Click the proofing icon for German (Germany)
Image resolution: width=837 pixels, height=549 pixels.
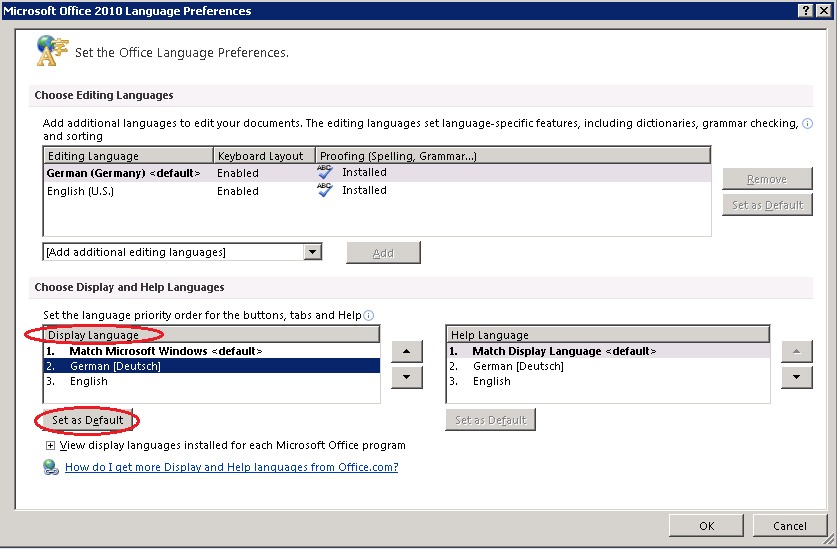pos(325,172)
